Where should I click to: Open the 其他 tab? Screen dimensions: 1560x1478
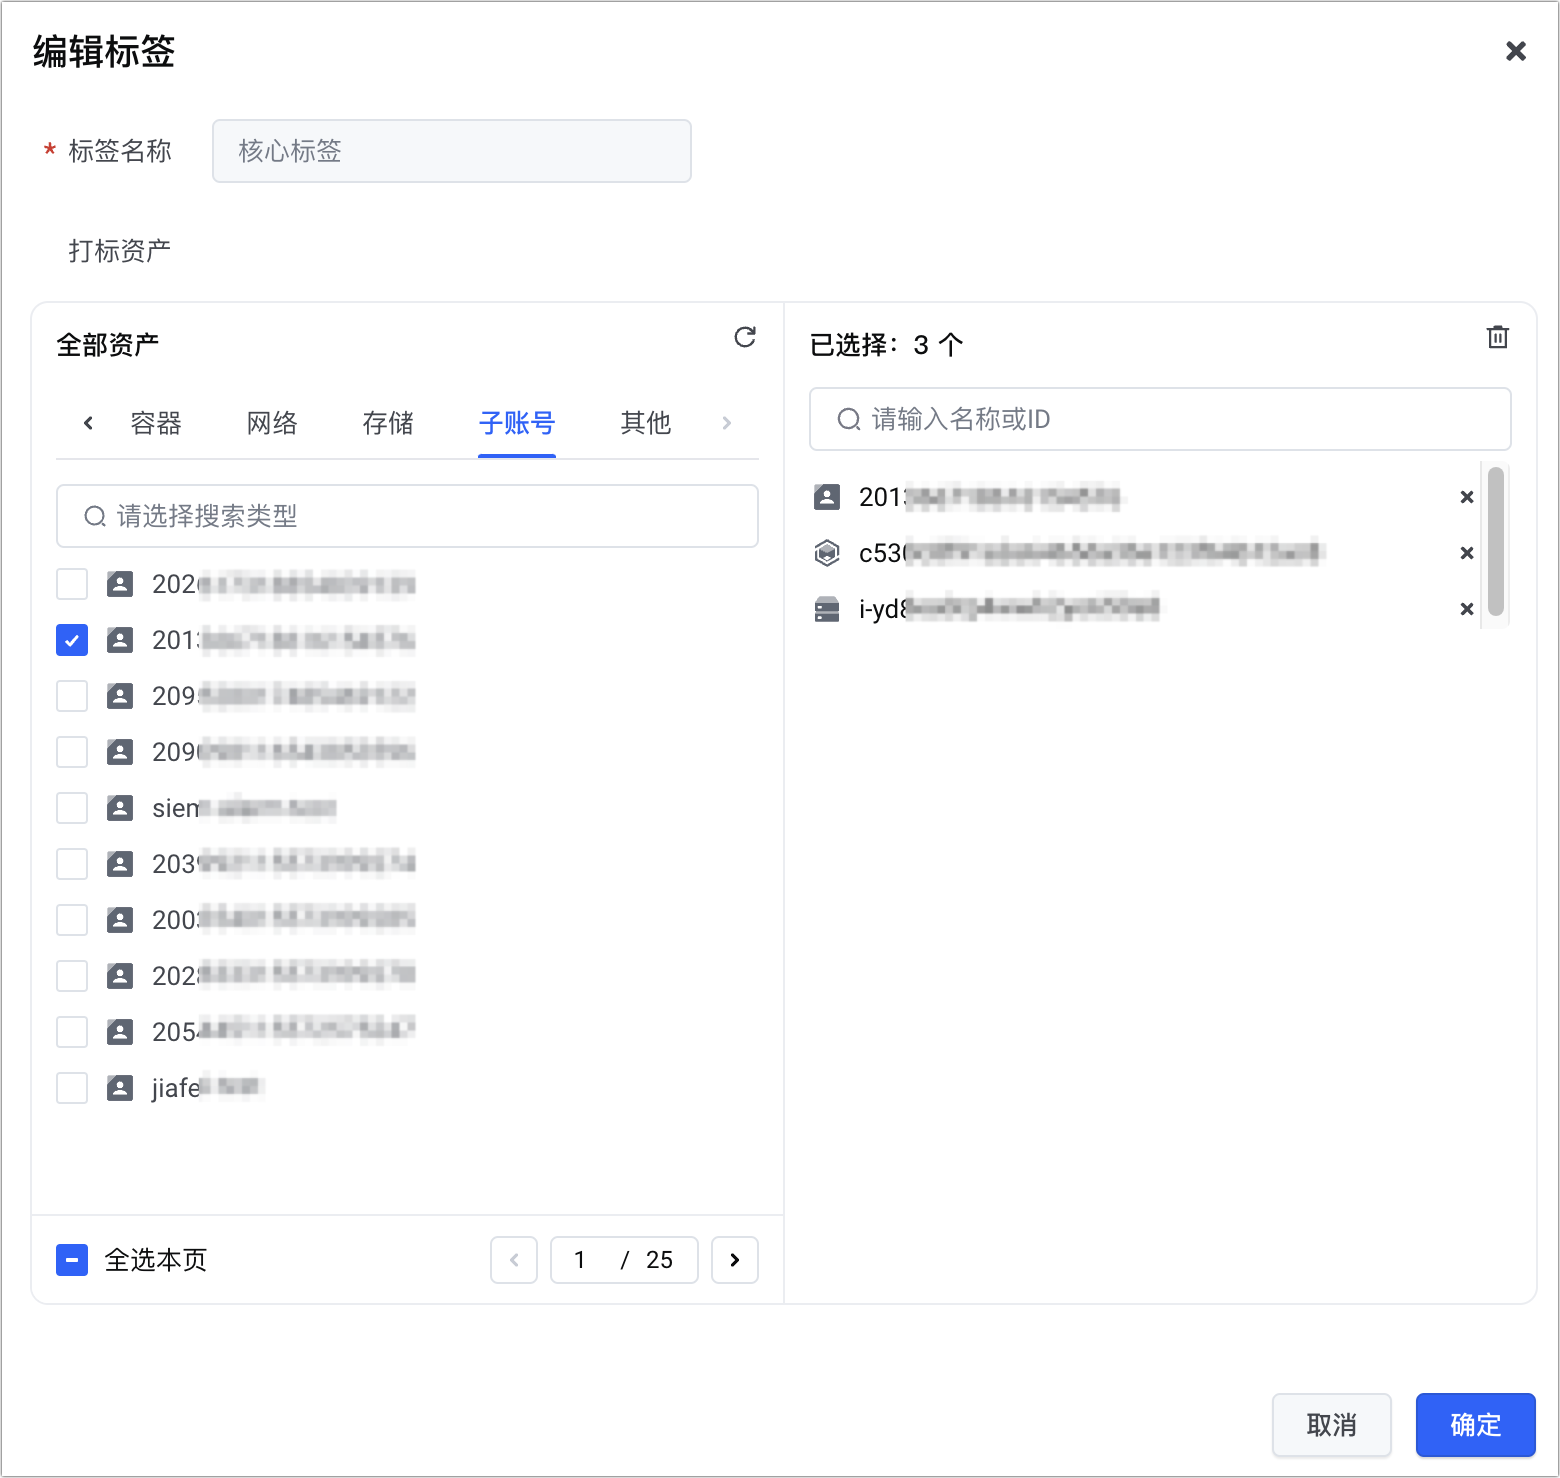[646, 423]
